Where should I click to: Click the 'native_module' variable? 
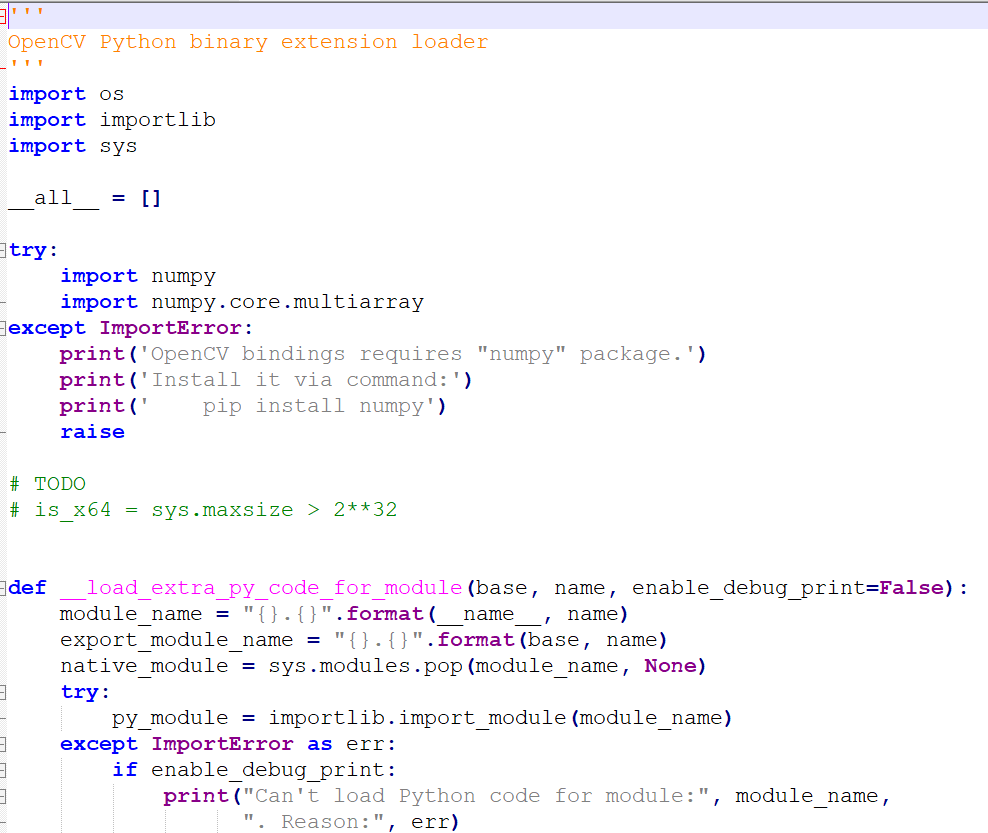coord(144,666)
